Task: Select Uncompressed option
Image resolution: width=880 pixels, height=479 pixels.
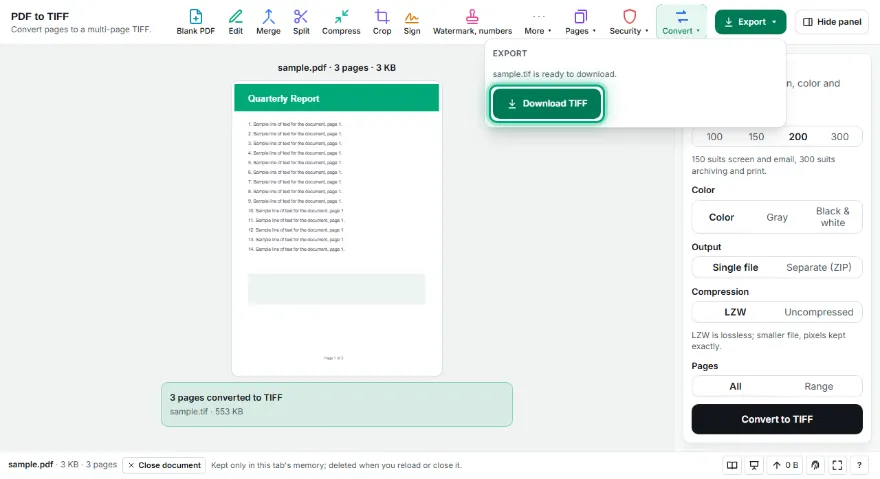Action: pos(818,312)
